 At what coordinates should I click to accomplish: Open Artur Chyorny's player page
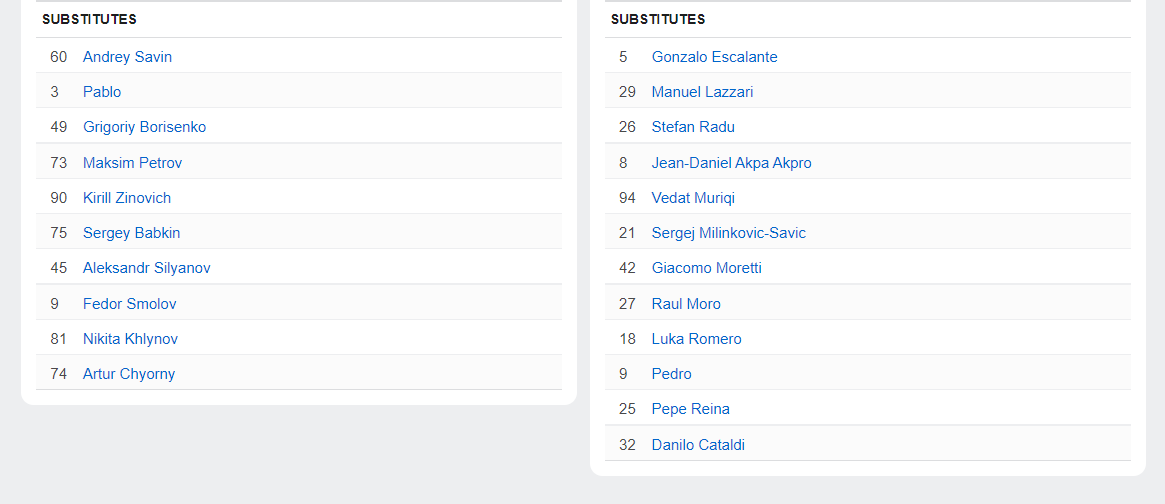tap(129, 374)
